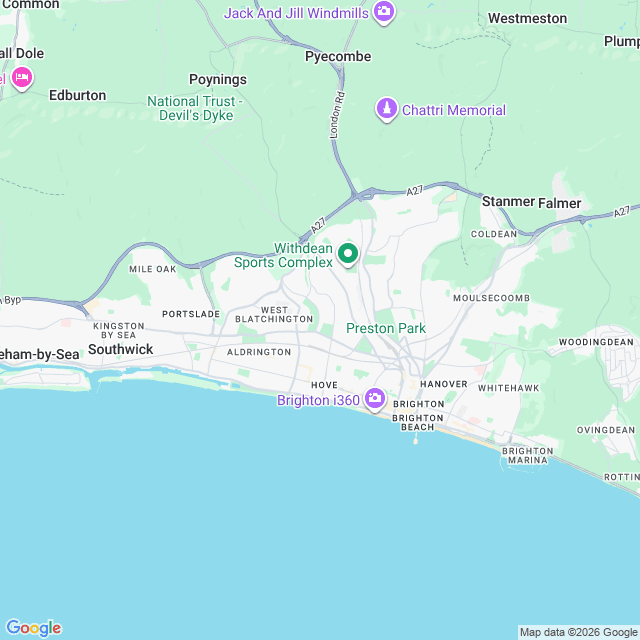This screenshot has height=640, width=640.
Task: Select the Portslade label
Action: coord(191,314)
